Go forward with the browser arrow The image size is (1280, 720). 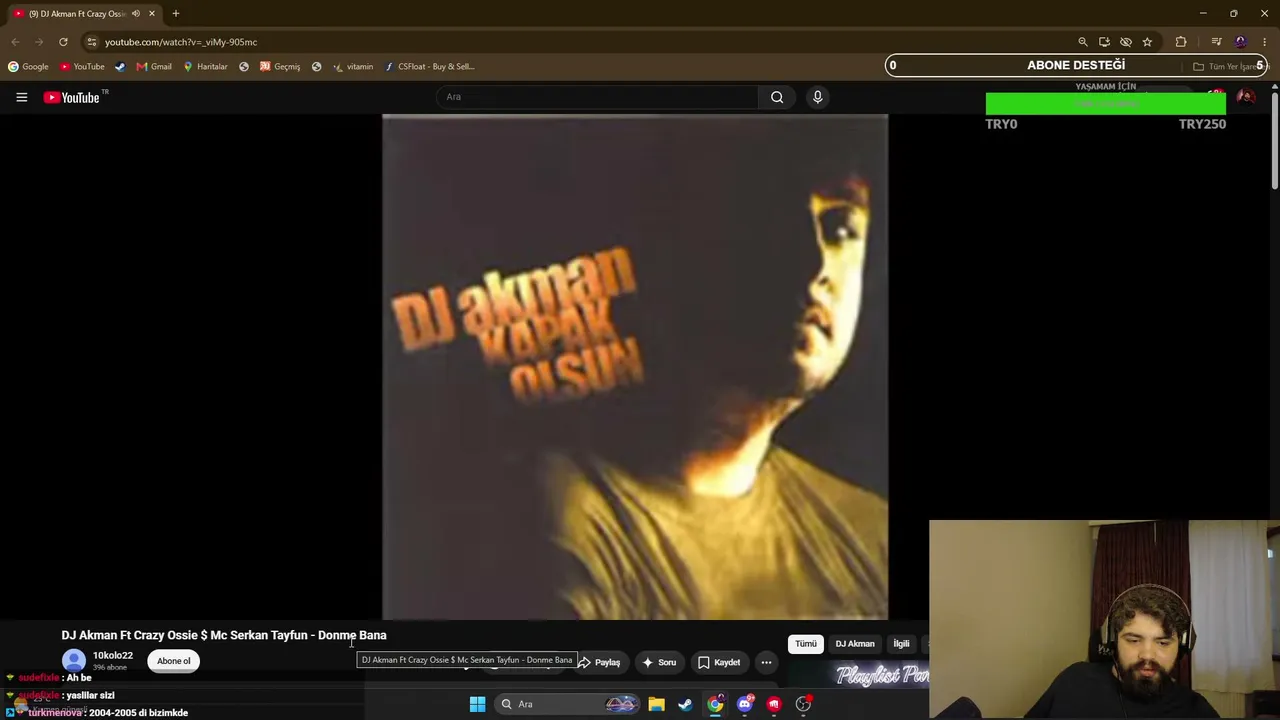pos(39,42)
